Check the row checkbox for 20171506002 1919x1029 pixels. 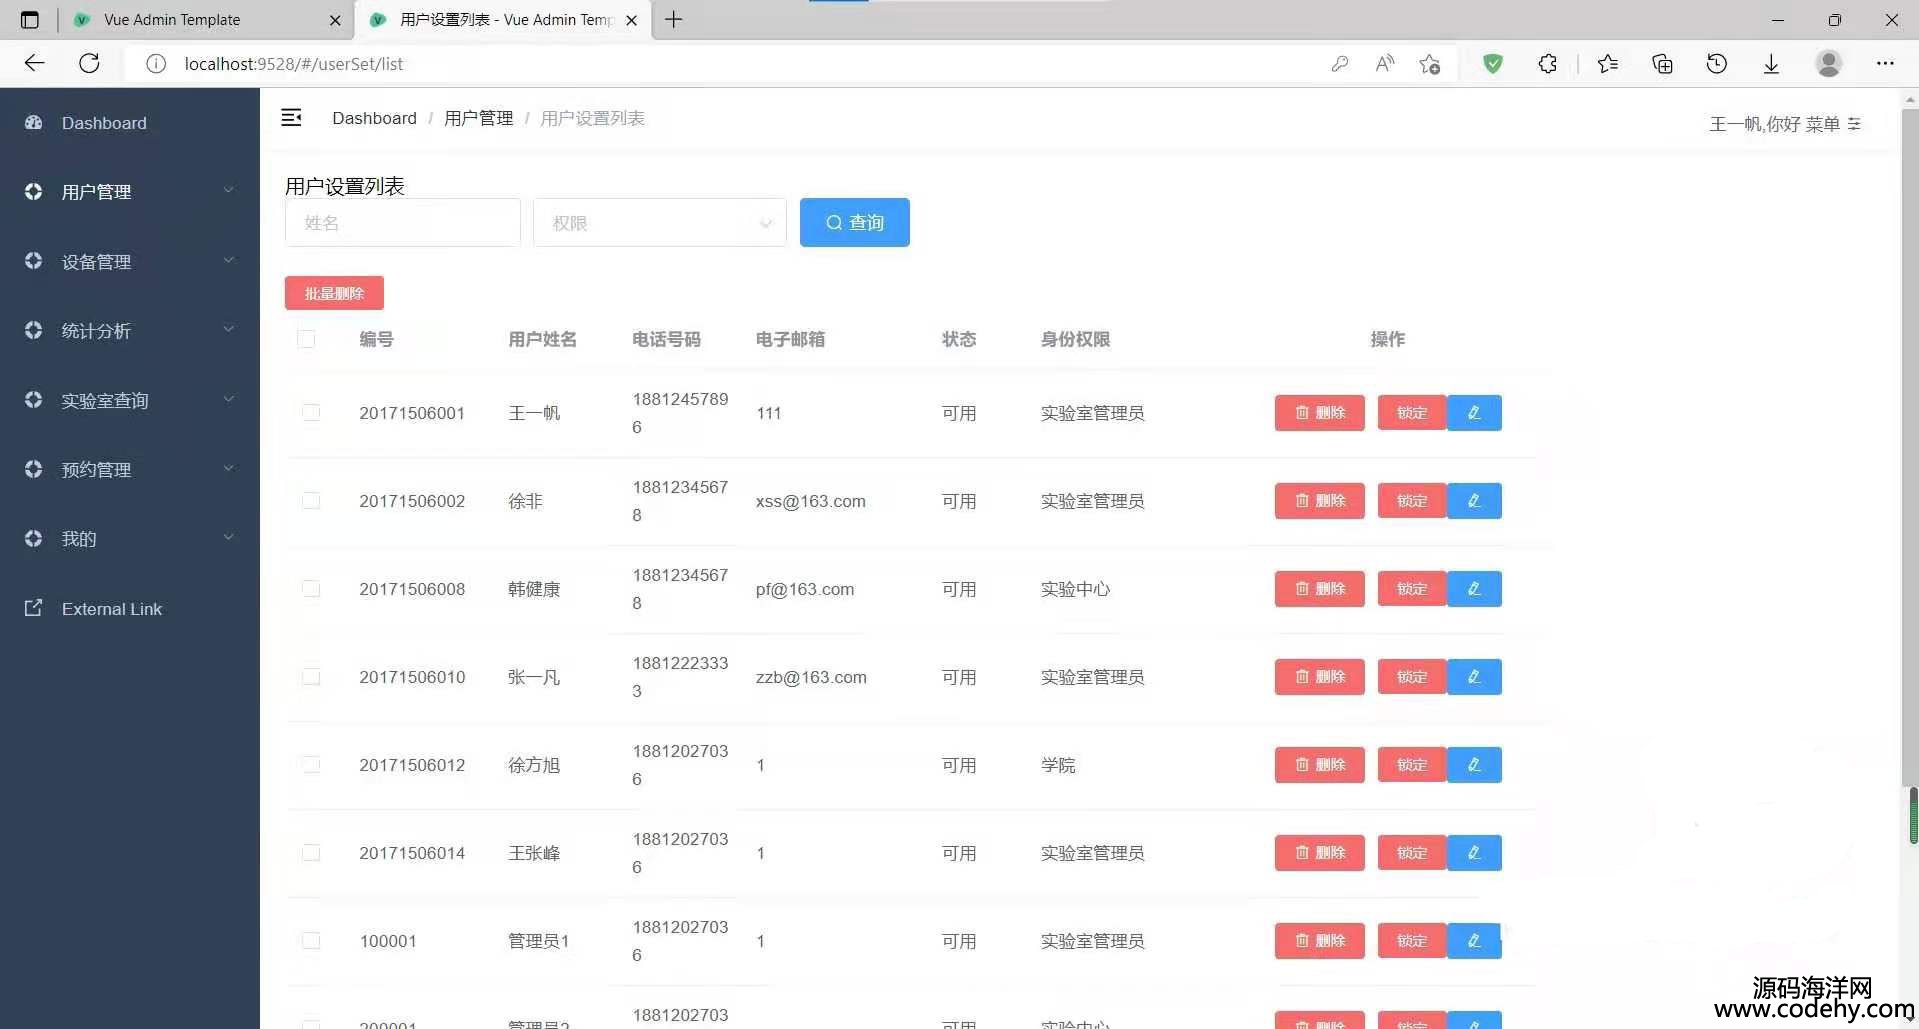311,500
